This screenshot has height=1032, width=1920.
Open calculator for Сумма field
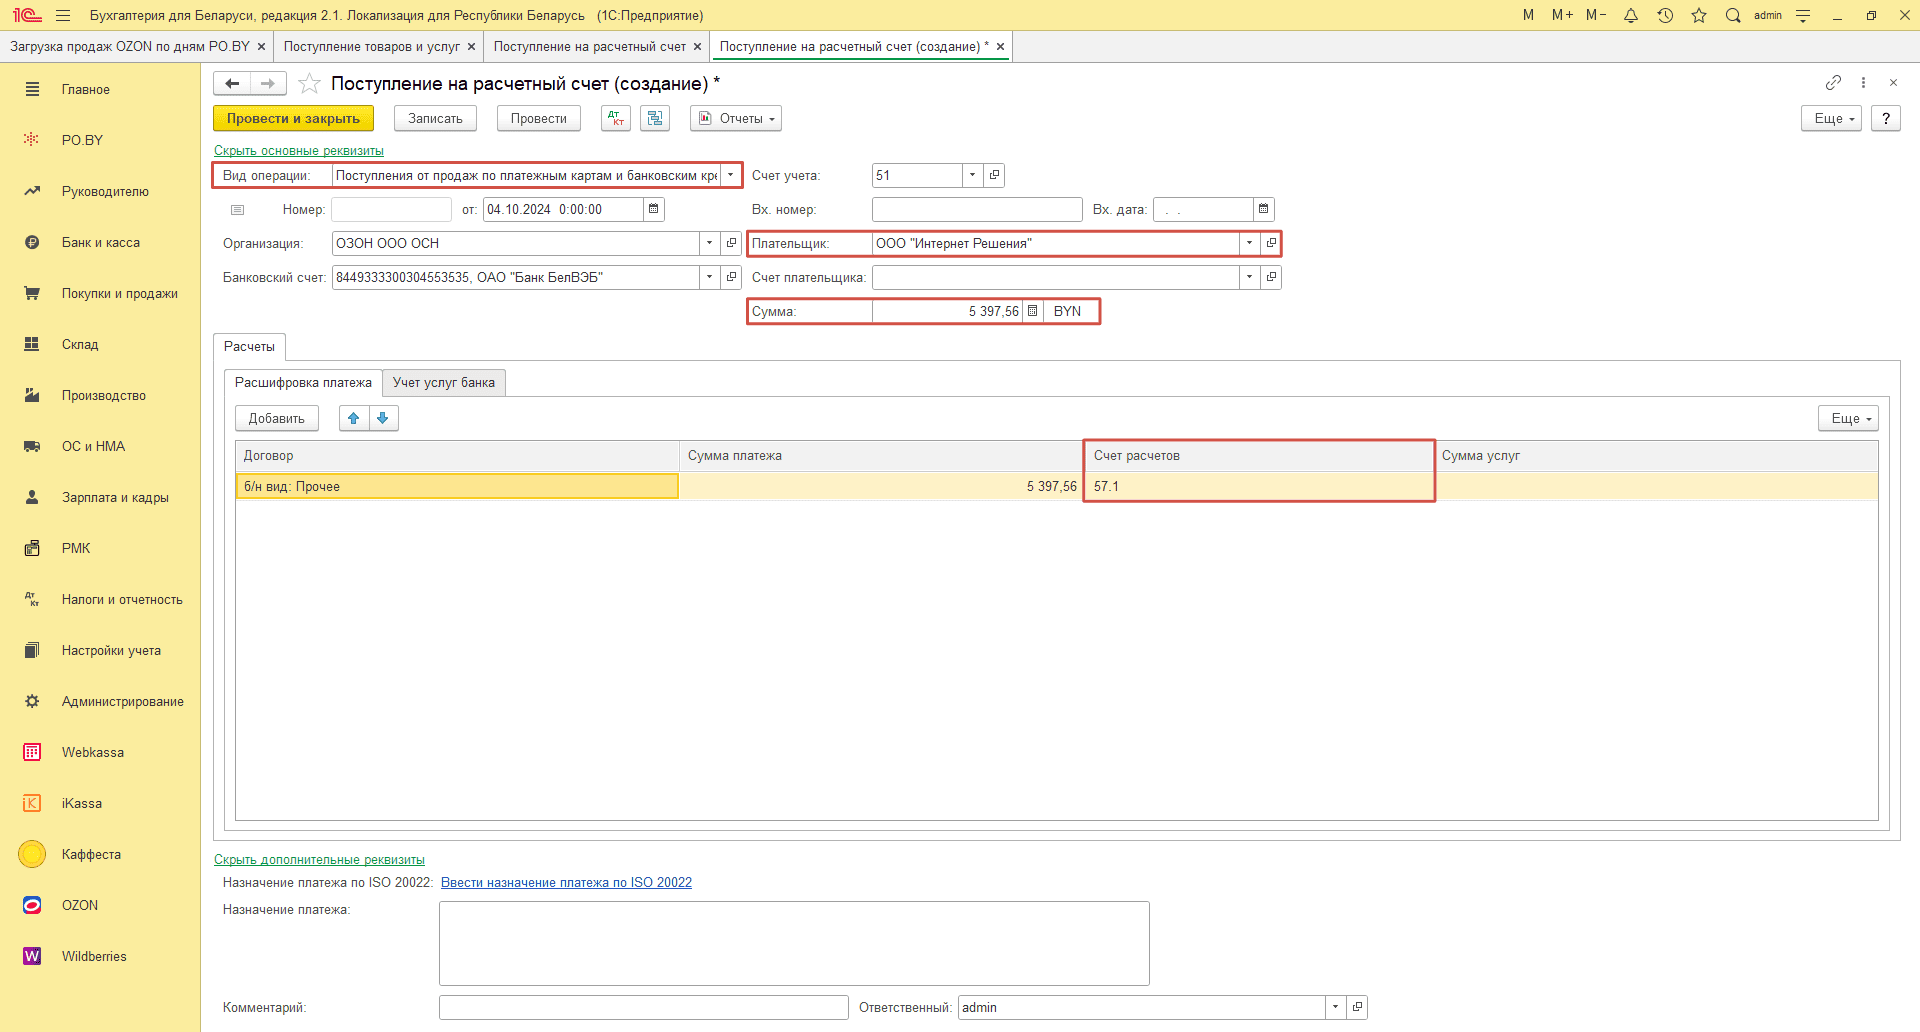tap(1033, 311)
